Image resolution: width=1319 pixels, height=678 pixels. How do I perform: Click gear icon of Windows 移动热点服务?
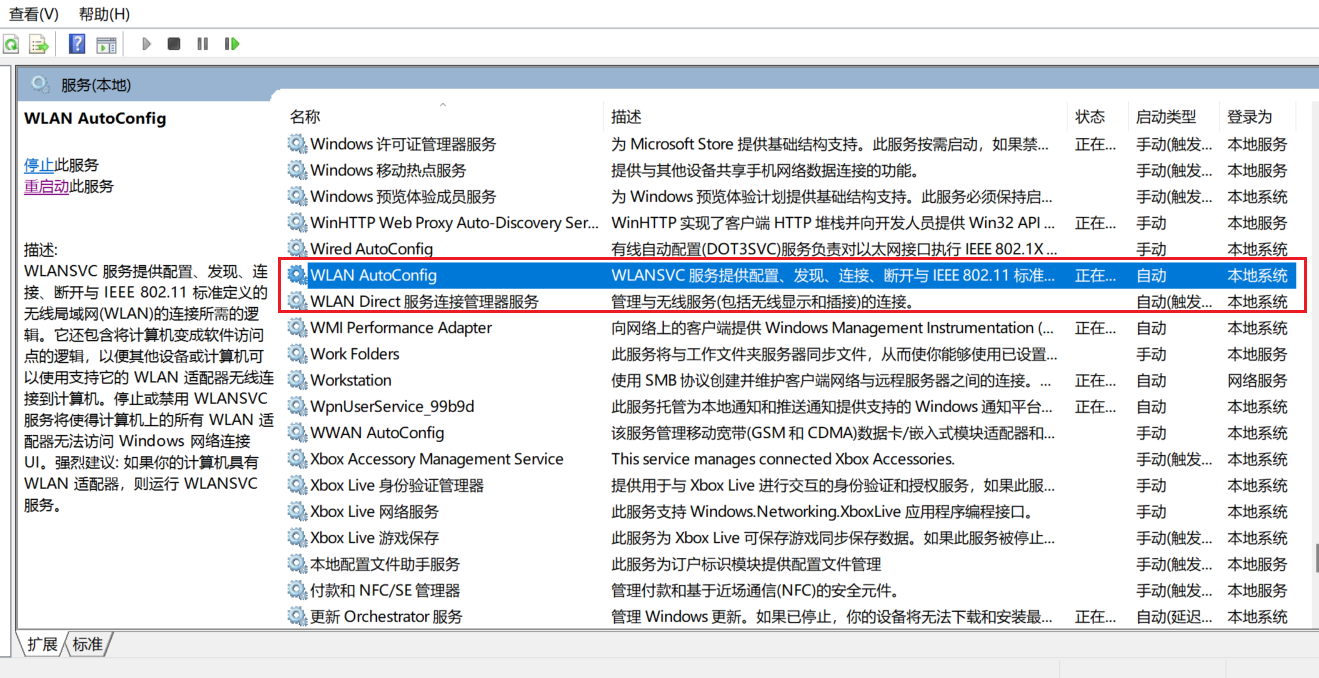coord(297,170)
